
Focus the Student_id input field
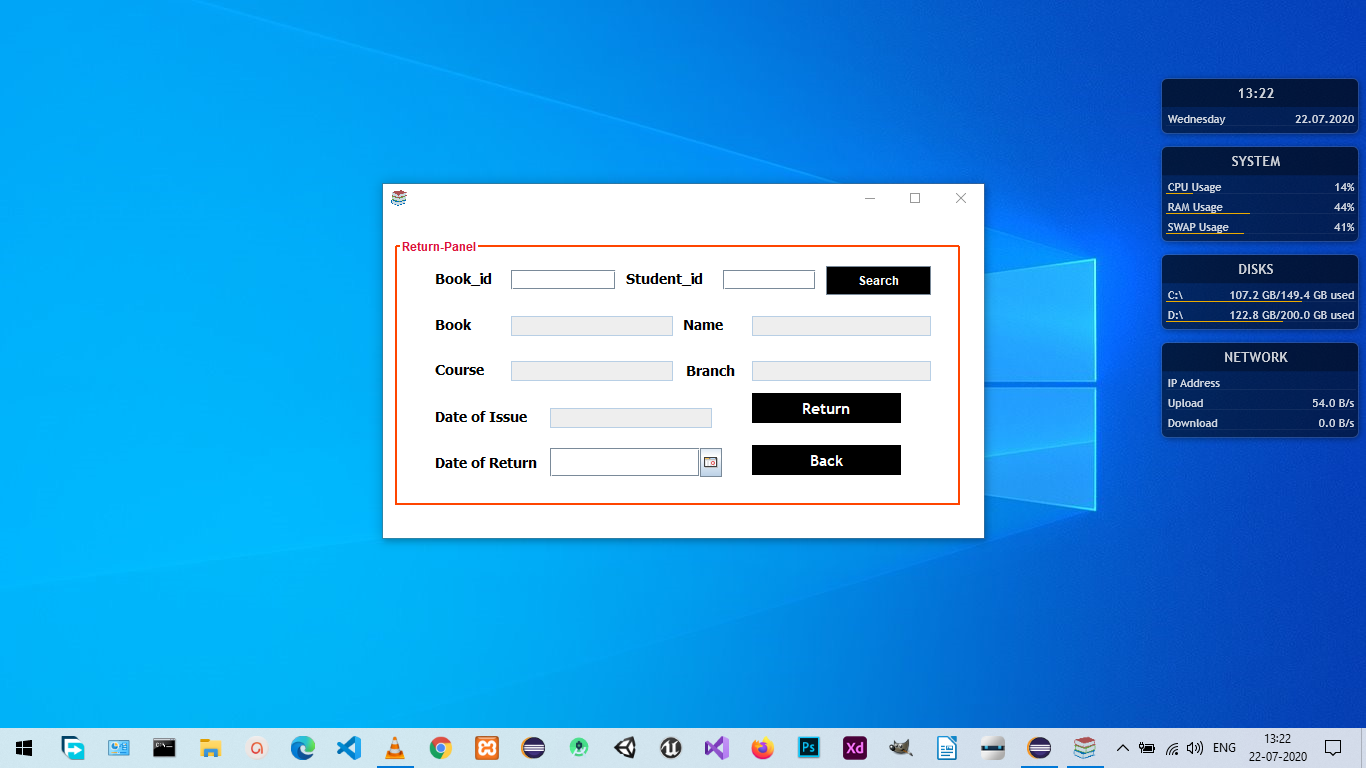click(769, 280)
